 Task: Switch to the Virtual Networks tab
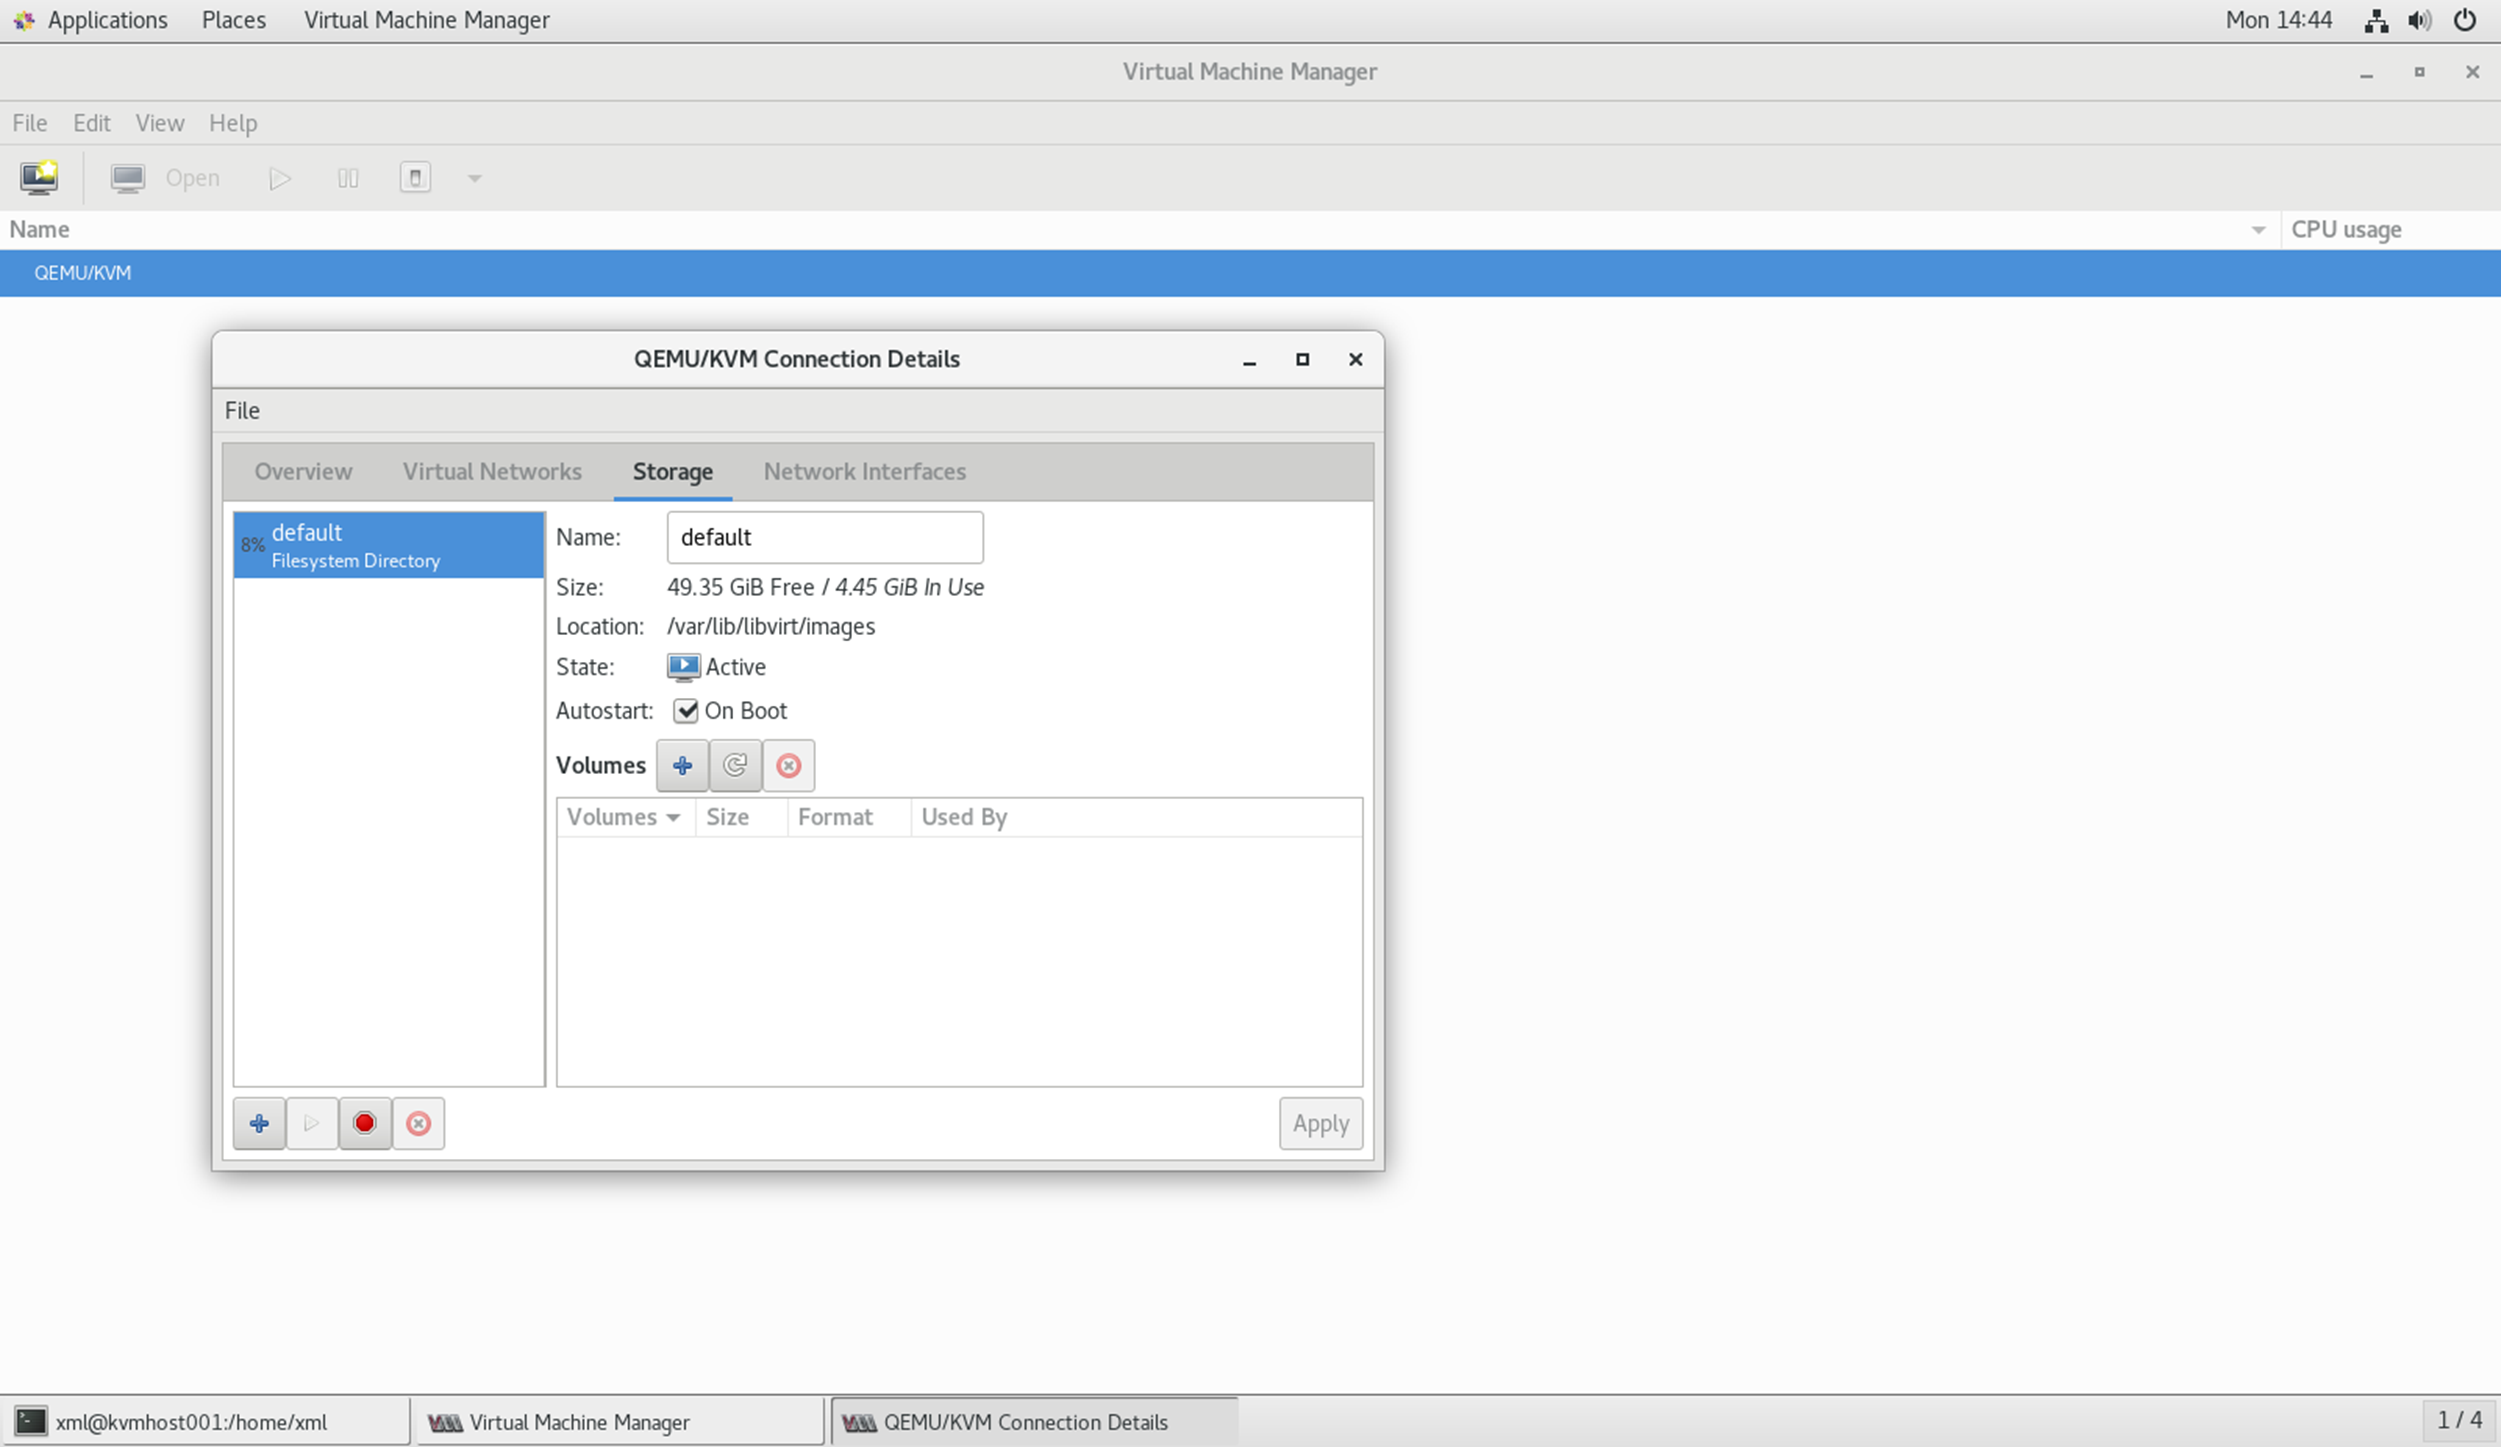click(x=491, y=470)
